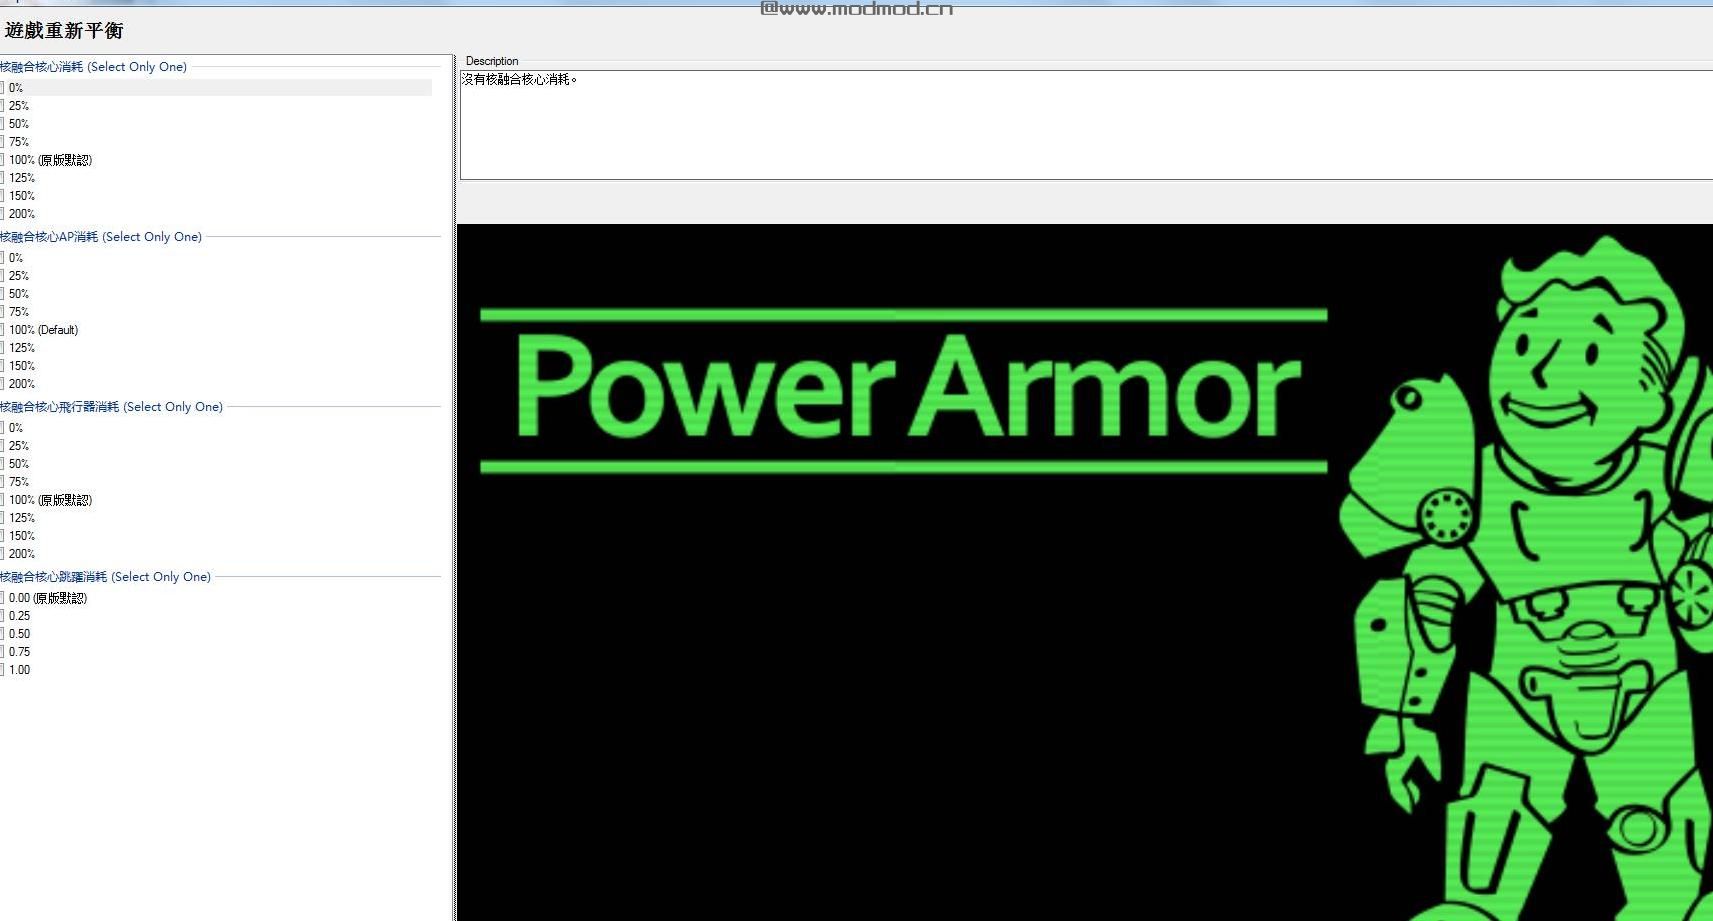Image resolution: width=1713 pixels, height=921 pixels.
Task: Click the Power Armor preview image
Action: (x=1085, y=572)
